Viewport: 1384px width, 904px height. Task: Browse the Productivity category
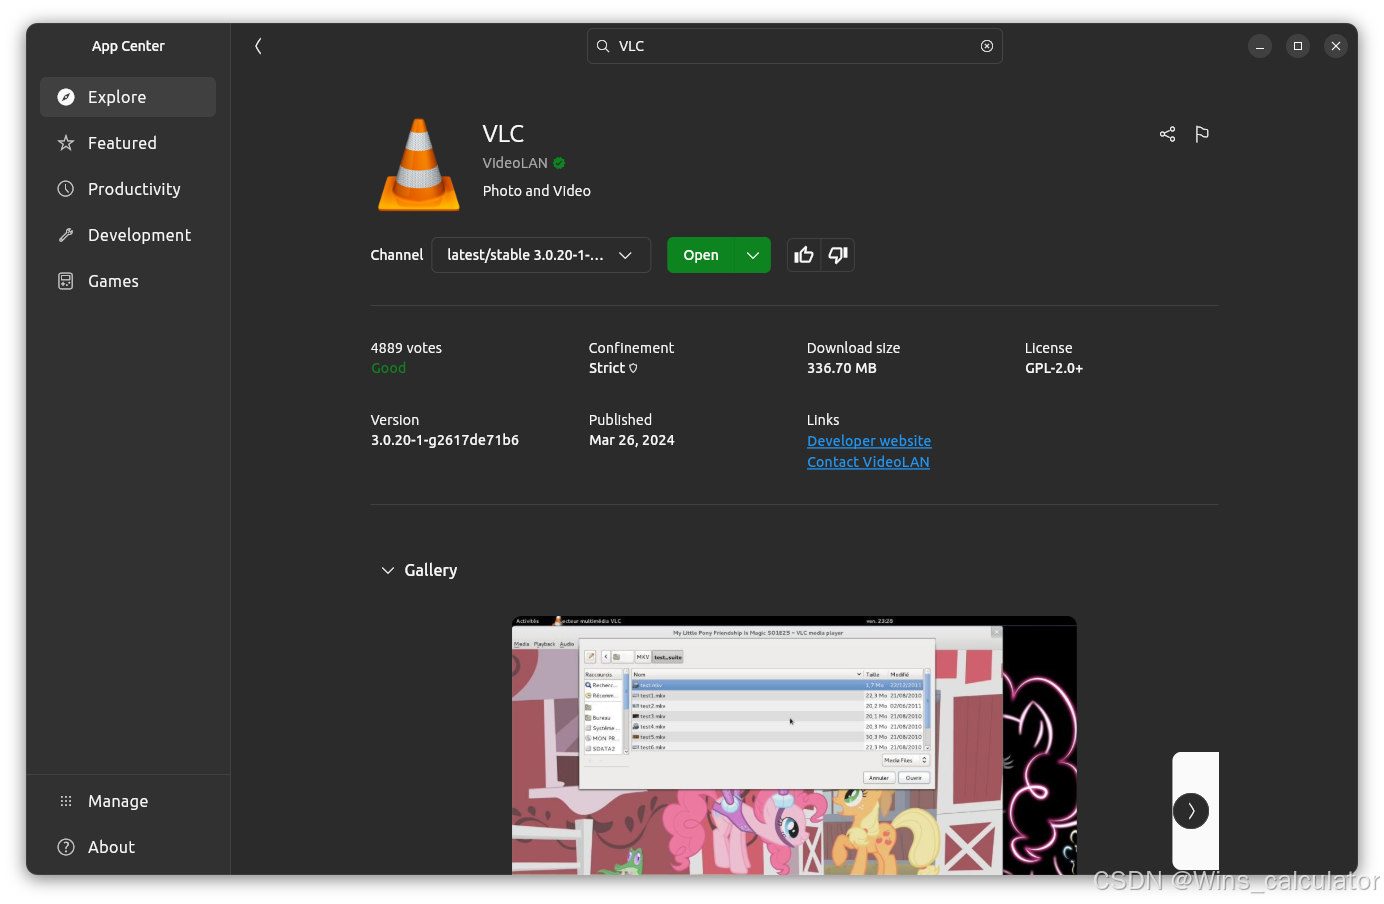(128, 189)
